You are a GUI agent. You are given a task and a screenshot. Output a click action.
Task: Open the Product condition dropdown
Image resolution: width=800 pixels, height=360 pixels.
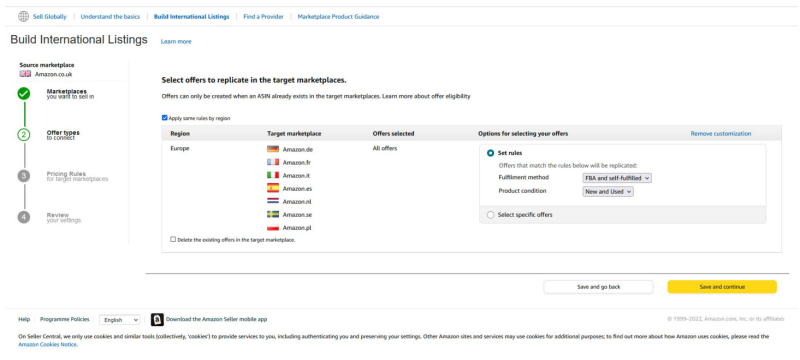(608, 191)
